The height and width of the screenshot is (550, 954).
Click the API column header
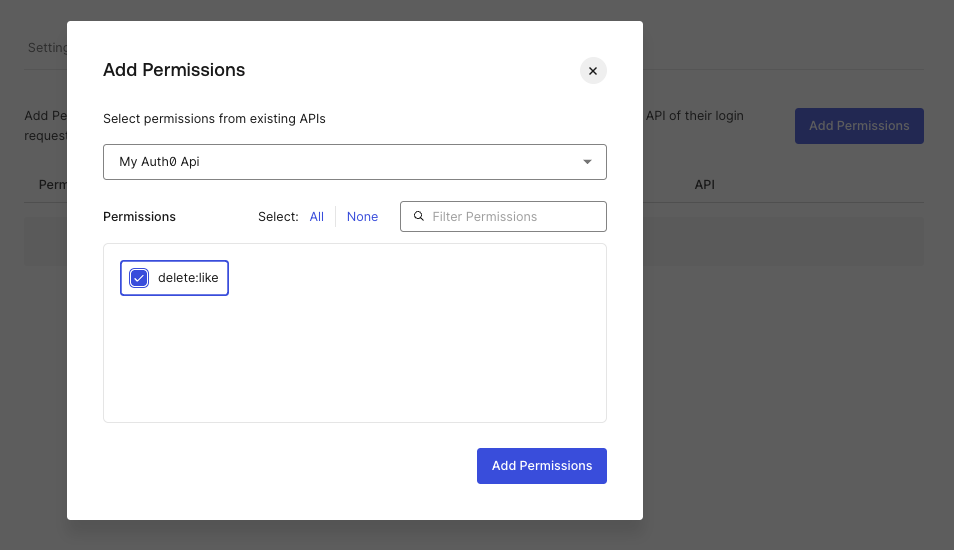click(x=704, y=185)
